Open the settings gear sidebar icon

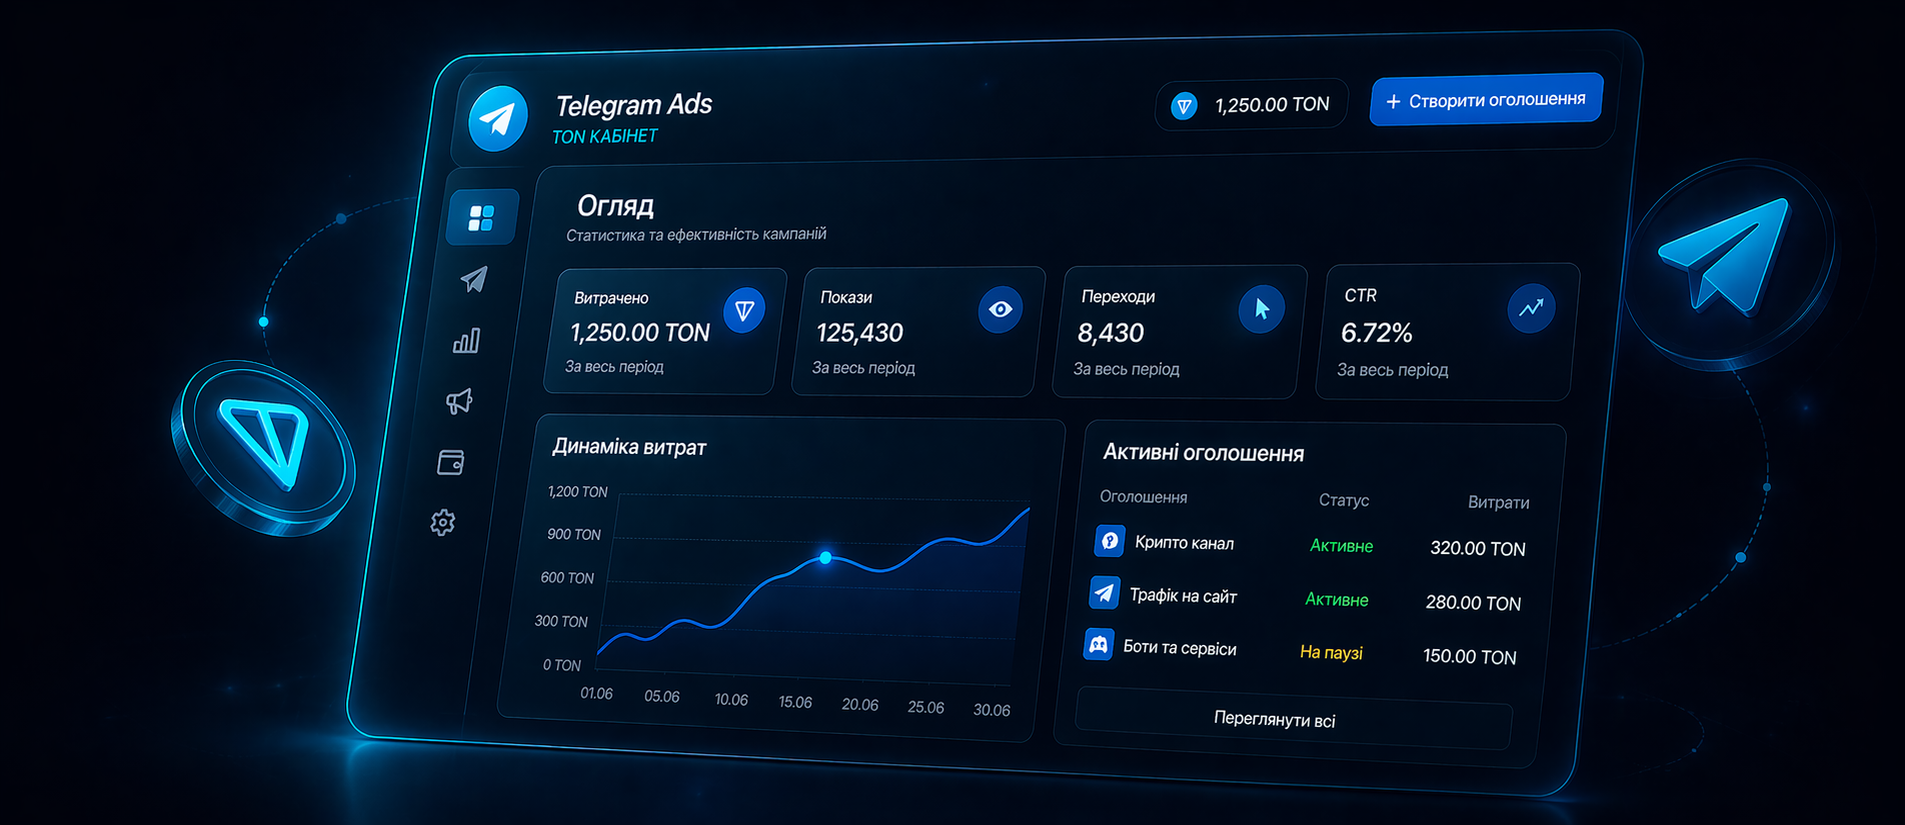tap(443, 522)
